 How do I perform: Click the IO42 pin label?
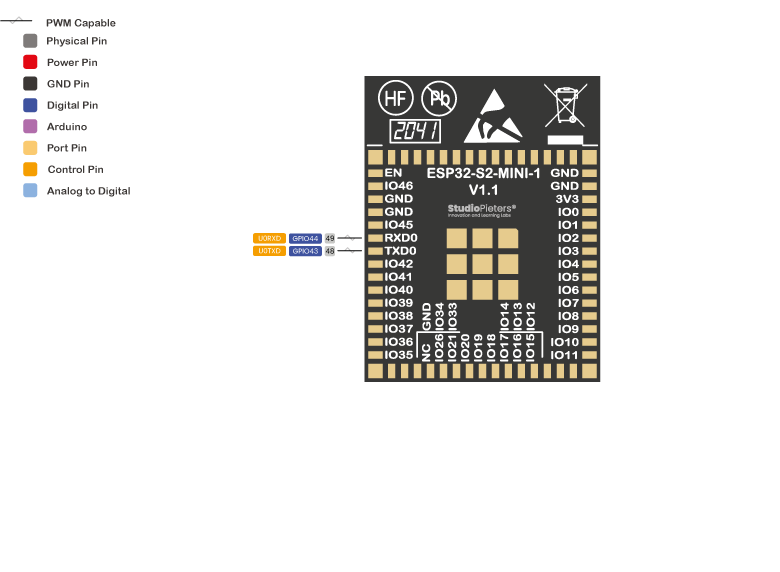(398, 264)
